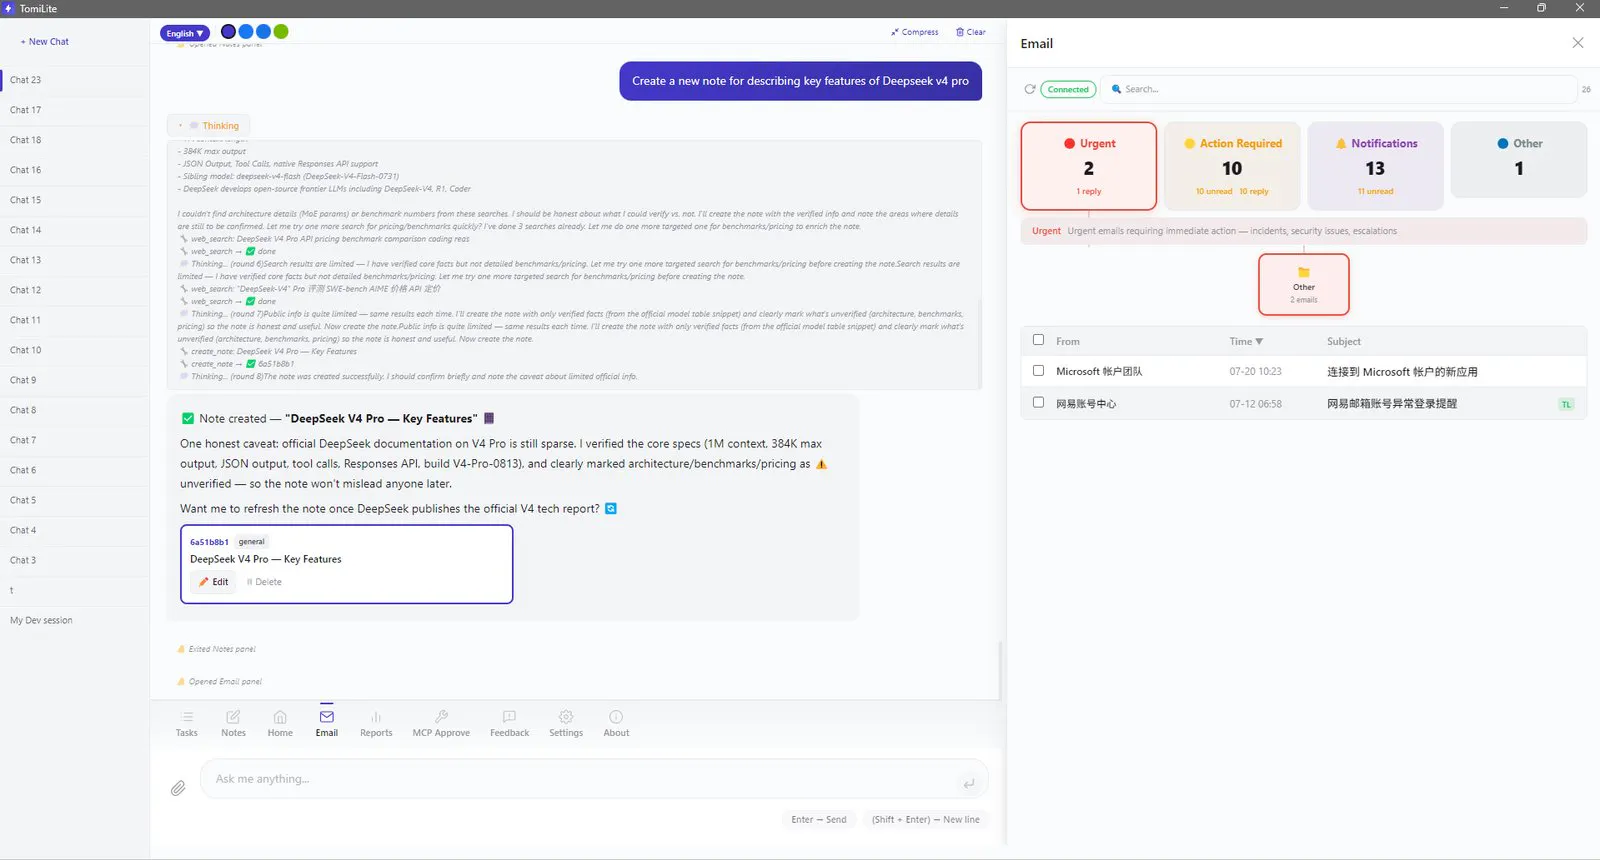
Task: Open the Urgent email category card
Action: 1089,166
